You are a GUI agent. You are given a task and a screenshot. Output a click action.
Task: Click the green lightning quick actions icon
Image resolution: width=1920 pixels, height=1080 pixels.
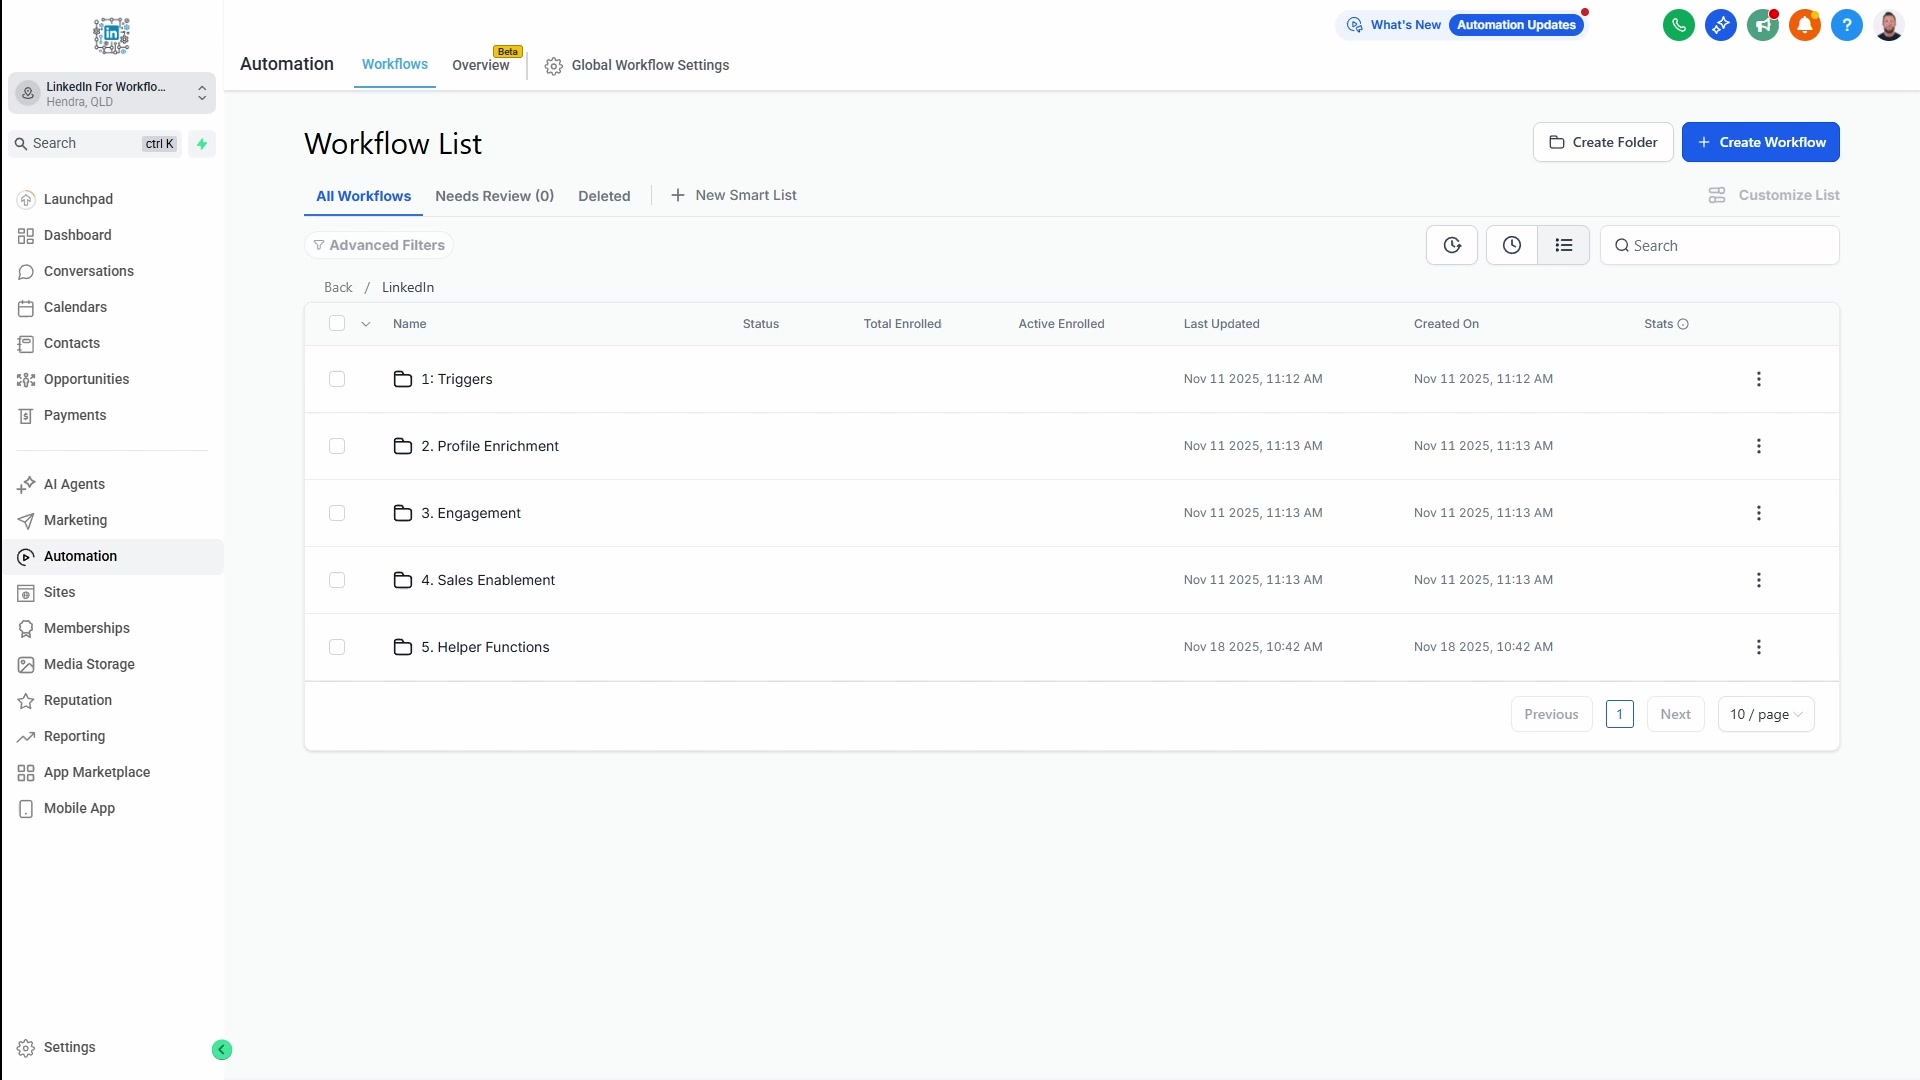click(202, 144)
